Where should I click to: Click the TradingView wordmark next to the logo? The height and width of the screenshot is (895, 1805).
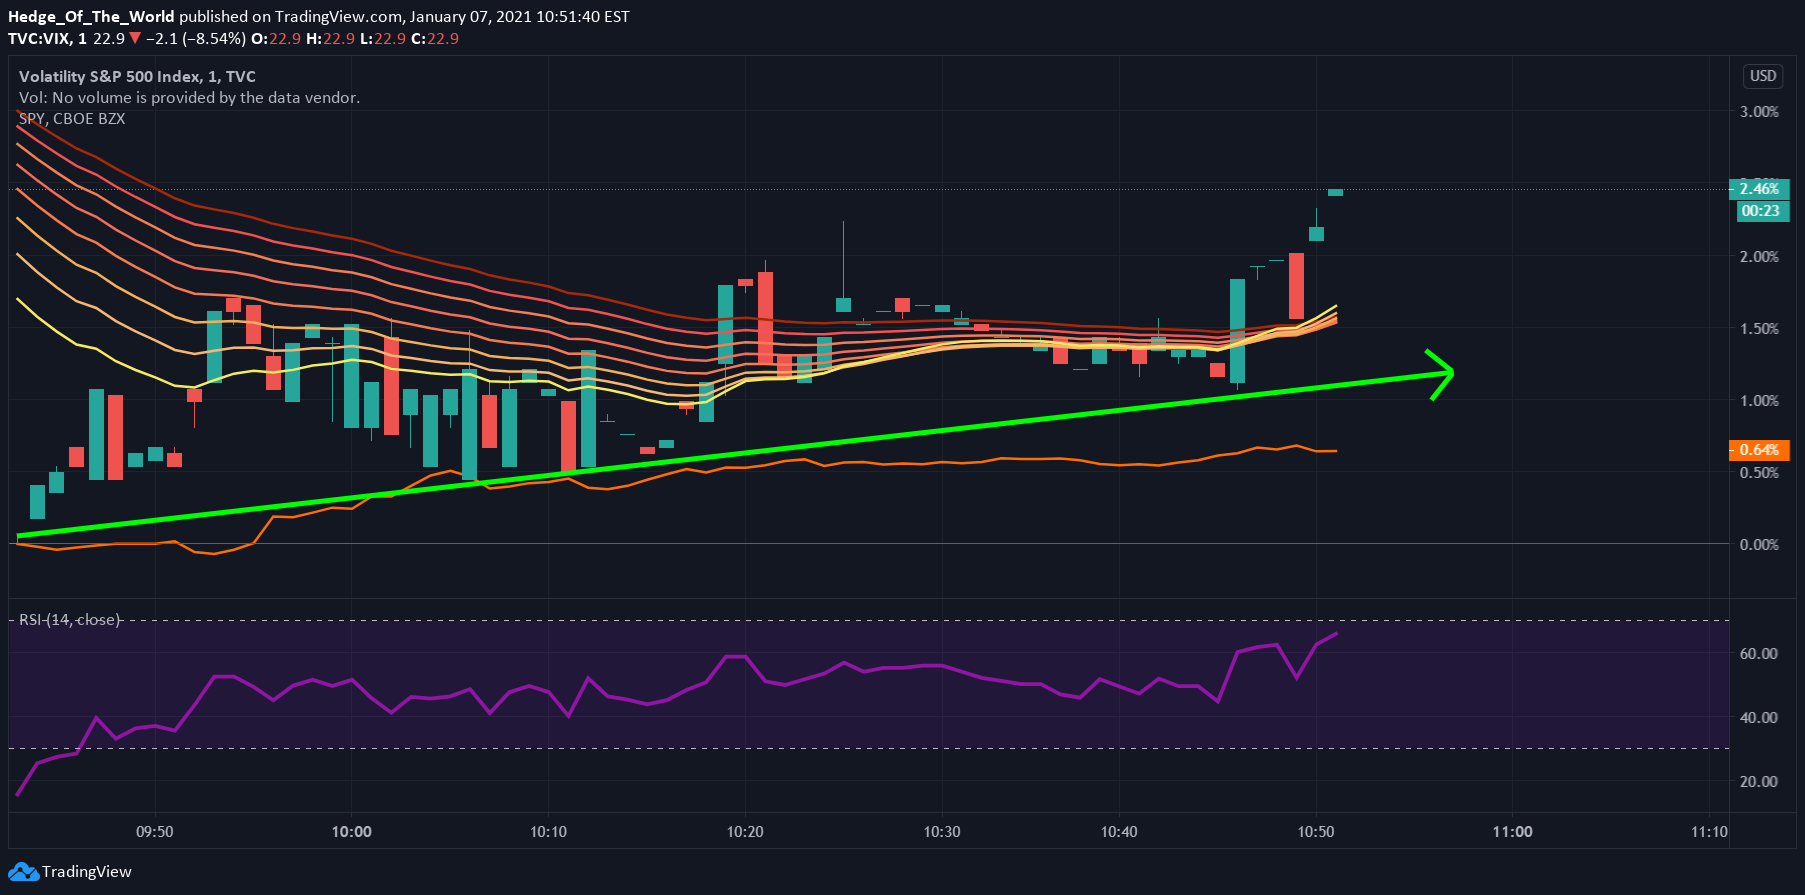point(87,872)
